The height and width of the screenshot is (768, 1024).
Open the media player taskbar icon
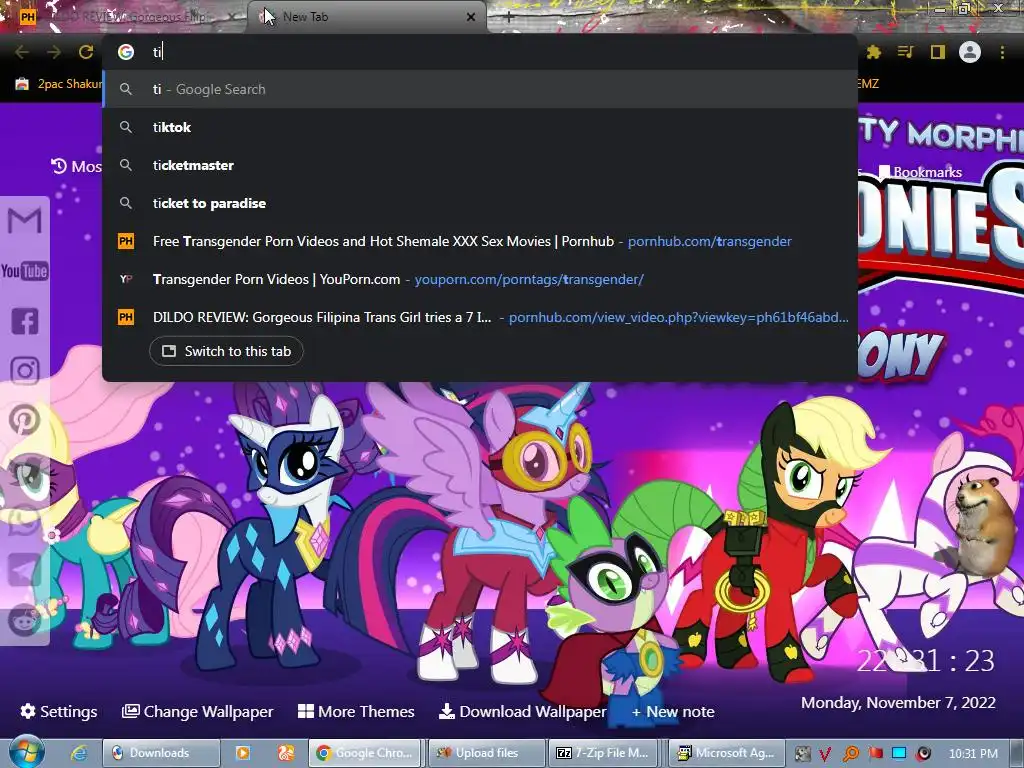point(242,753)
